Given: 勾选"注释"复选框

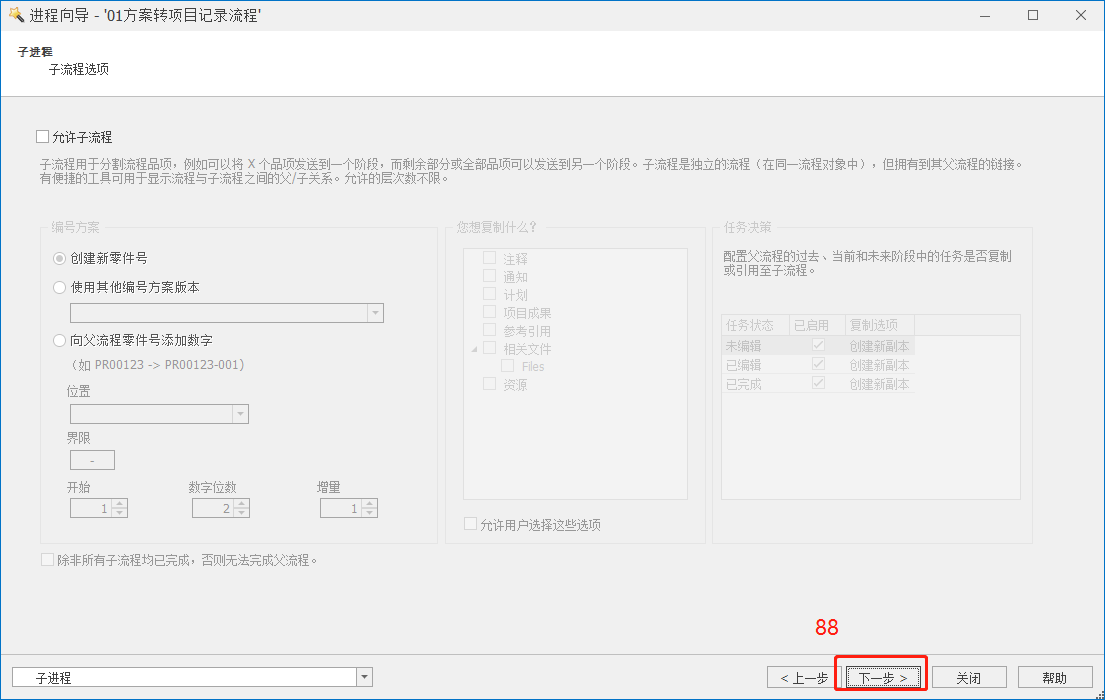Looking at the screenshot, I should [490, 258].
